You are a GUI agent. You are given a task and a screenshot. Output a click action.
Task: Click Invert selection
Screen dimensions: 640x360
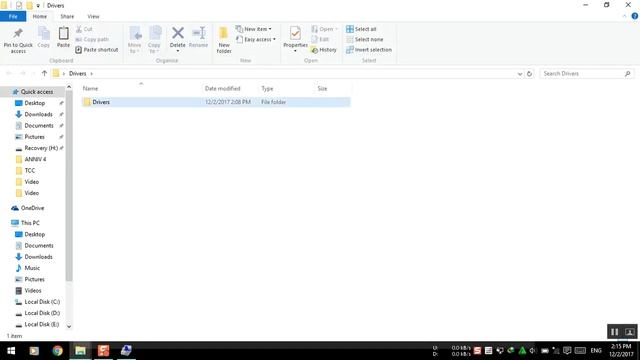click(x=369, y=49)
